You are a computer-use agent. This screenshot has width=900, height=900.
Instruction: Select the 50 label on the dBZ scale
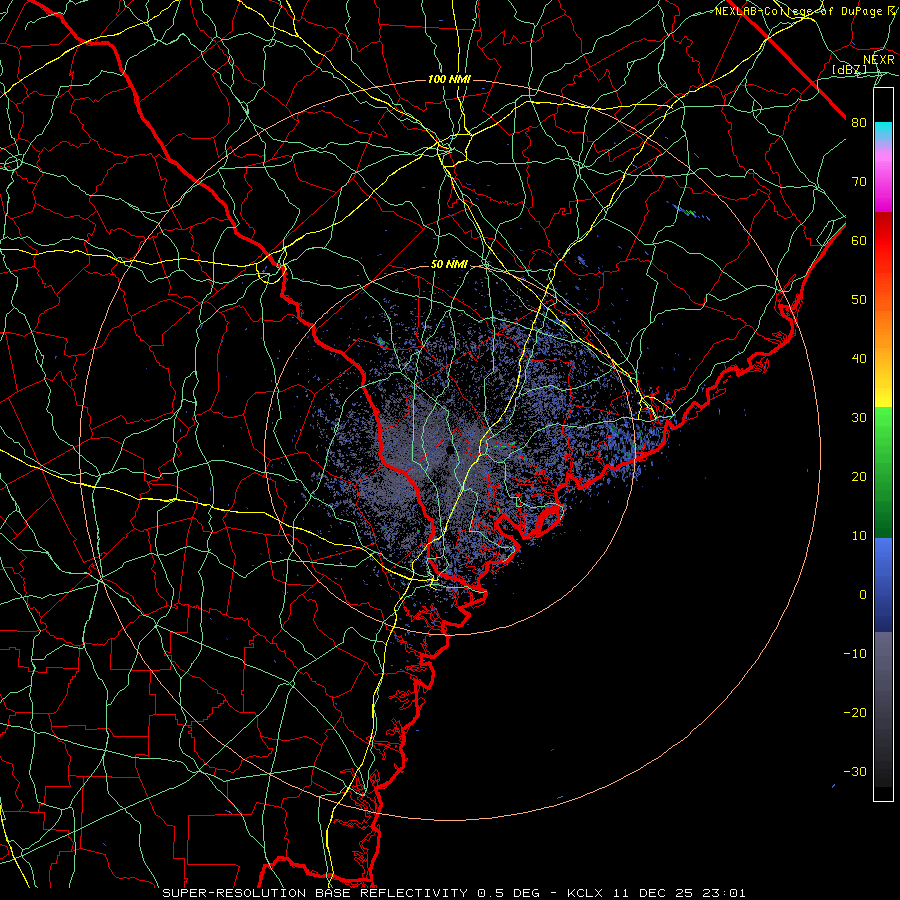[x=859, y=300]
